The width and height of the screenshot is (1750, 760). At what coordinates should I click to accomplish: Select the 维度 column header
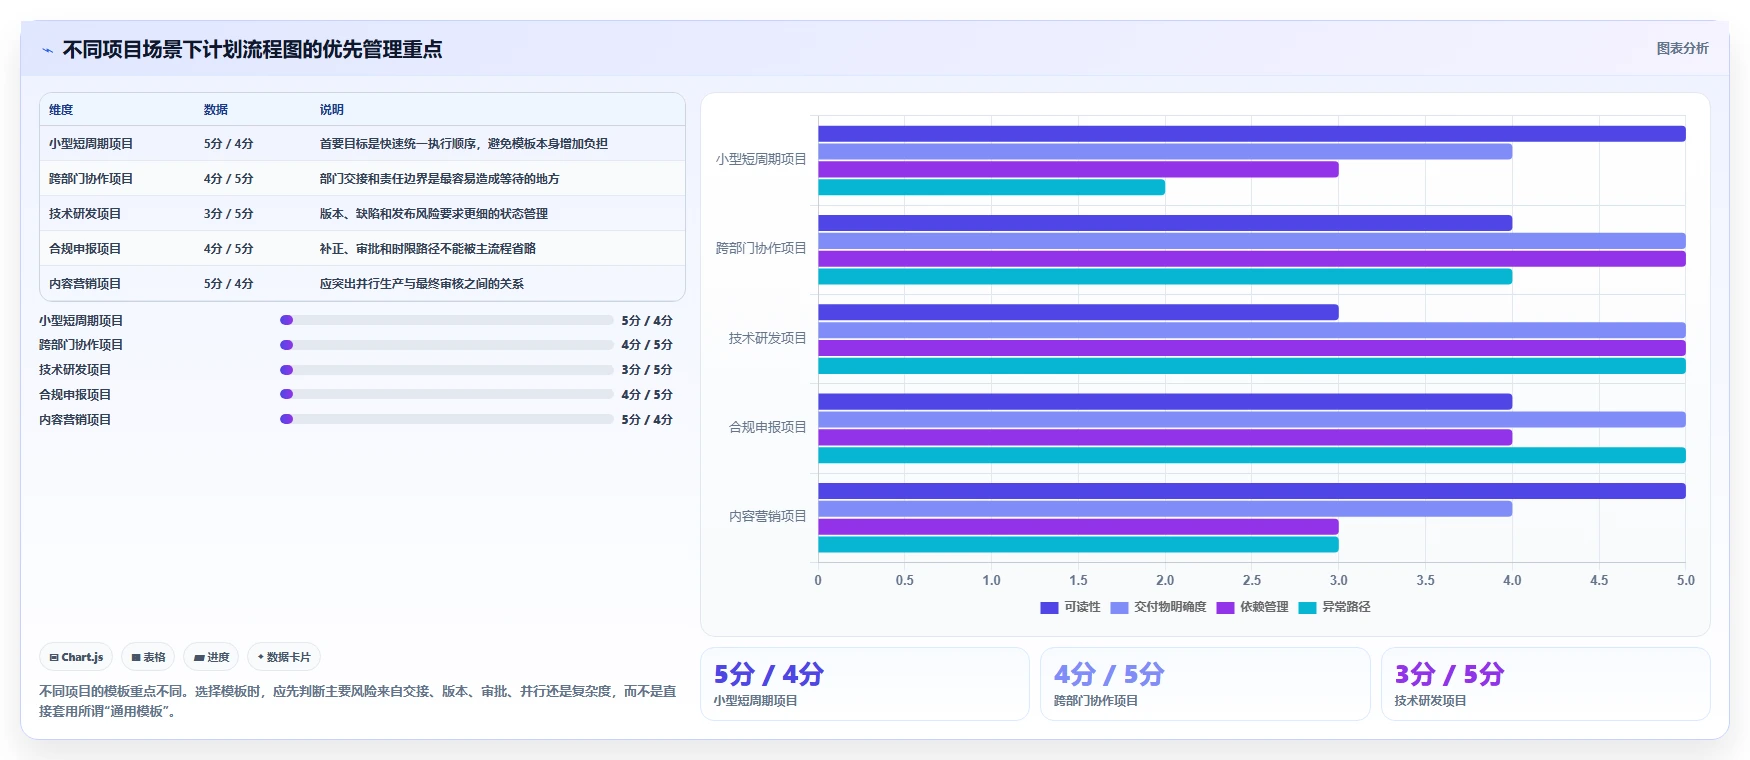tap(61, 110)
